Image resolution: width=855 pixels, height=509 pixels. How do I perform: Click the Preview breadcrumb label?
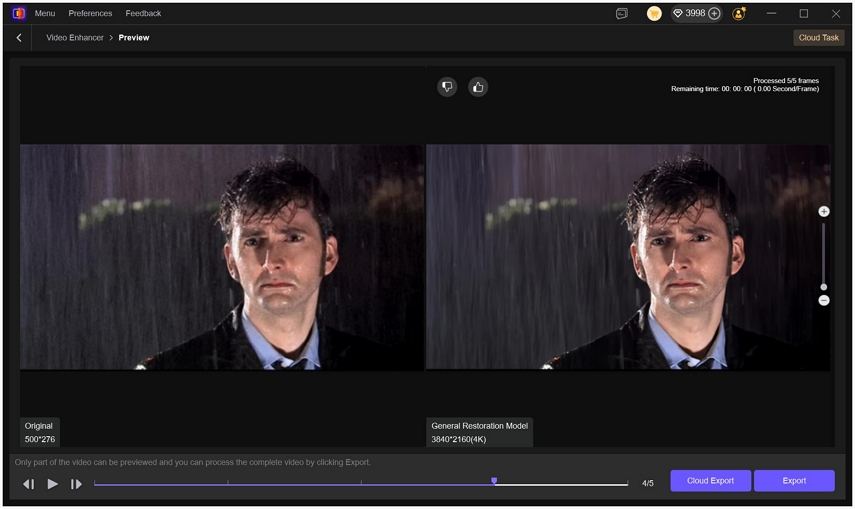[134, 38]
